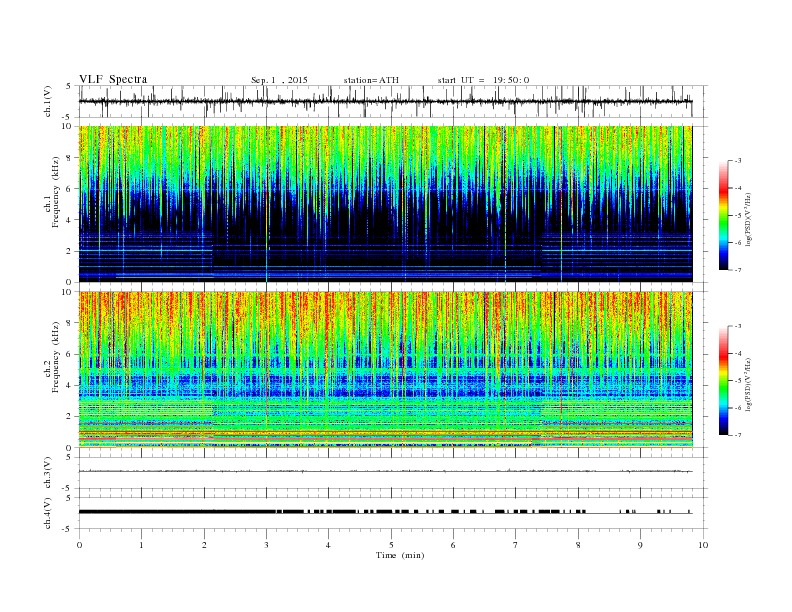
Task: Click the 'ch.3(V)' axis label
Action: pyautogui.click(x=48, y=473)
